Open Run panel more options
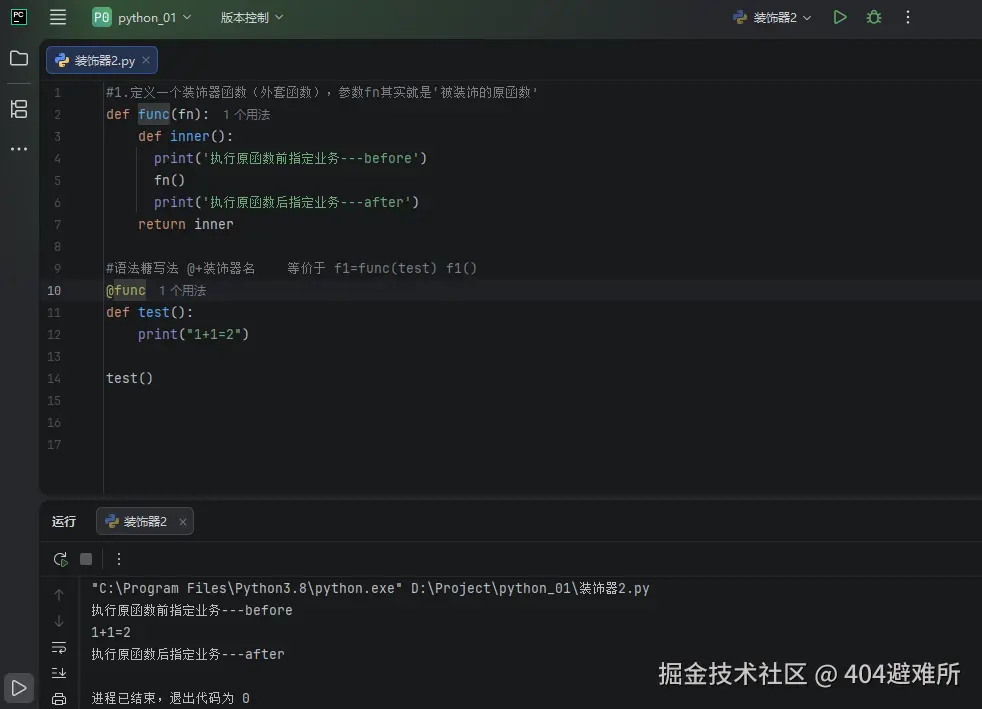The image size is (982, 709). pos(118,559)
